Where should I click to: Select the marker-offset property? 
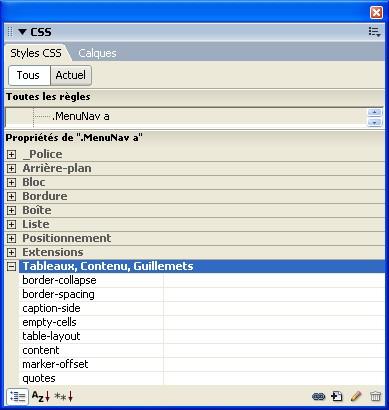pos(55,364)
